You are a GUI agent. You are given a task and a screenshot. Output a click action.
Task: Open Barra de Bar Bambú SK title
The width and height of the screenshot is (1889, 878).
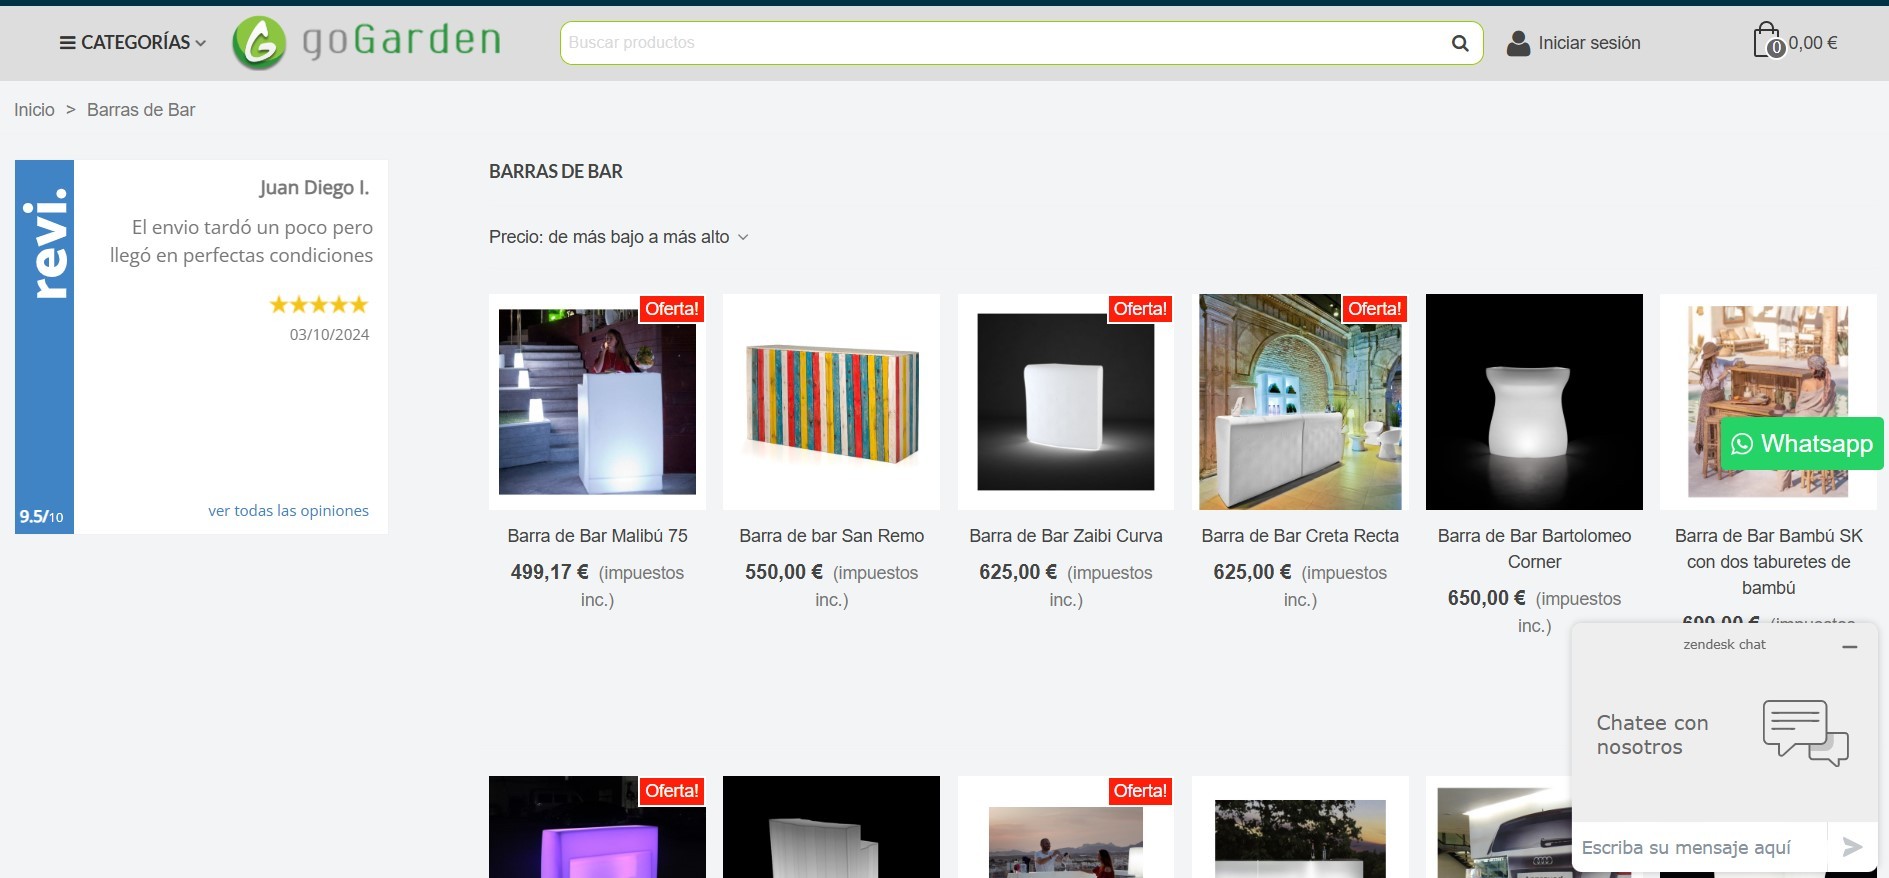pyautogui.click(x=1768, y=561)
